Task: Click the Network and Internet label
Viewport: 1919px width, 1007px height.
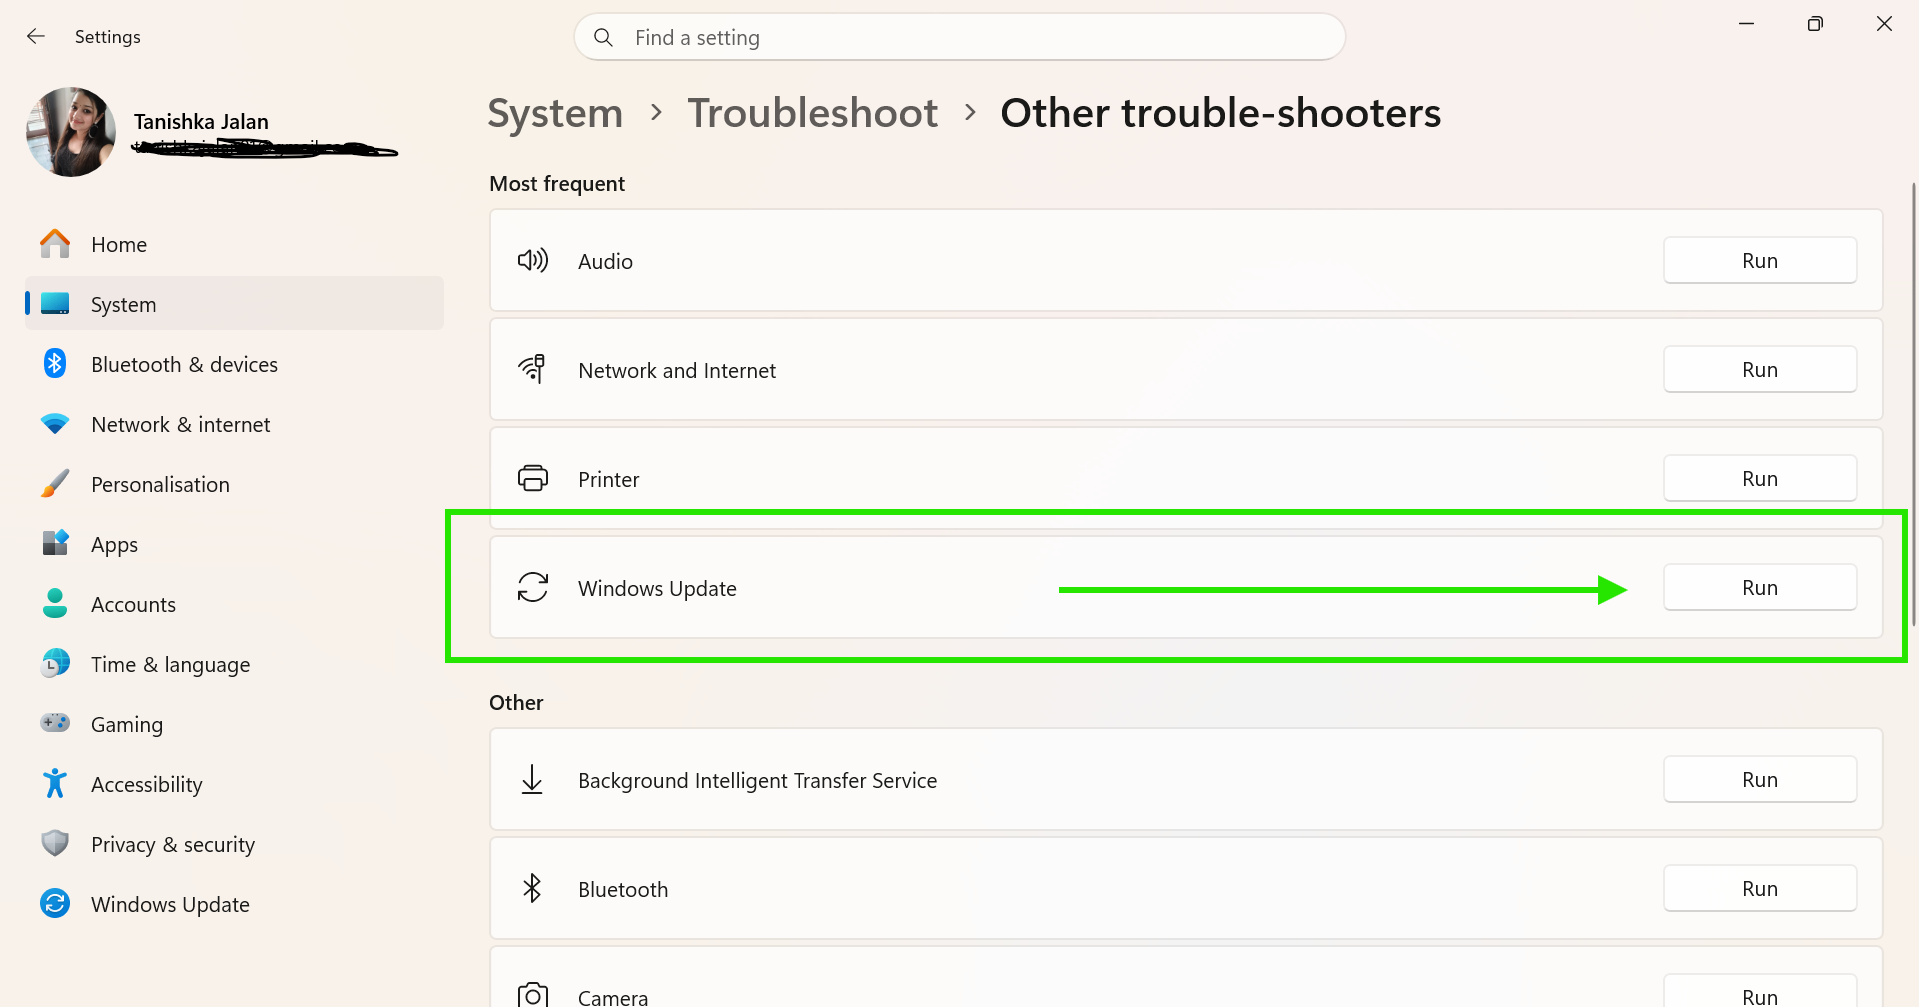Action: coord(677,370)
